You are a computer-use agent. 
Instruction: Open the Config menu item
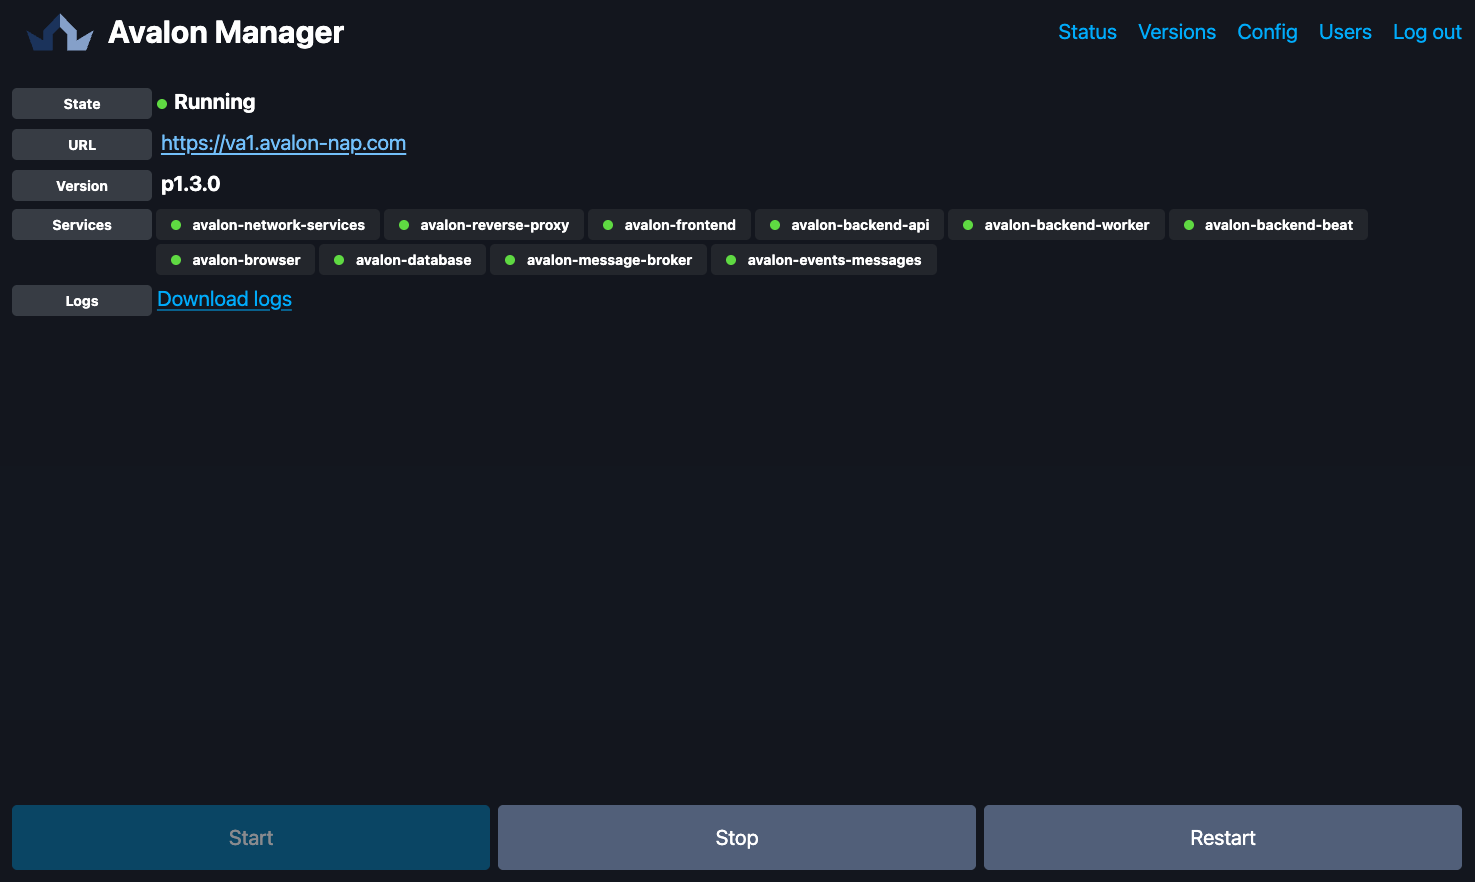click(x=1267, y=32)
